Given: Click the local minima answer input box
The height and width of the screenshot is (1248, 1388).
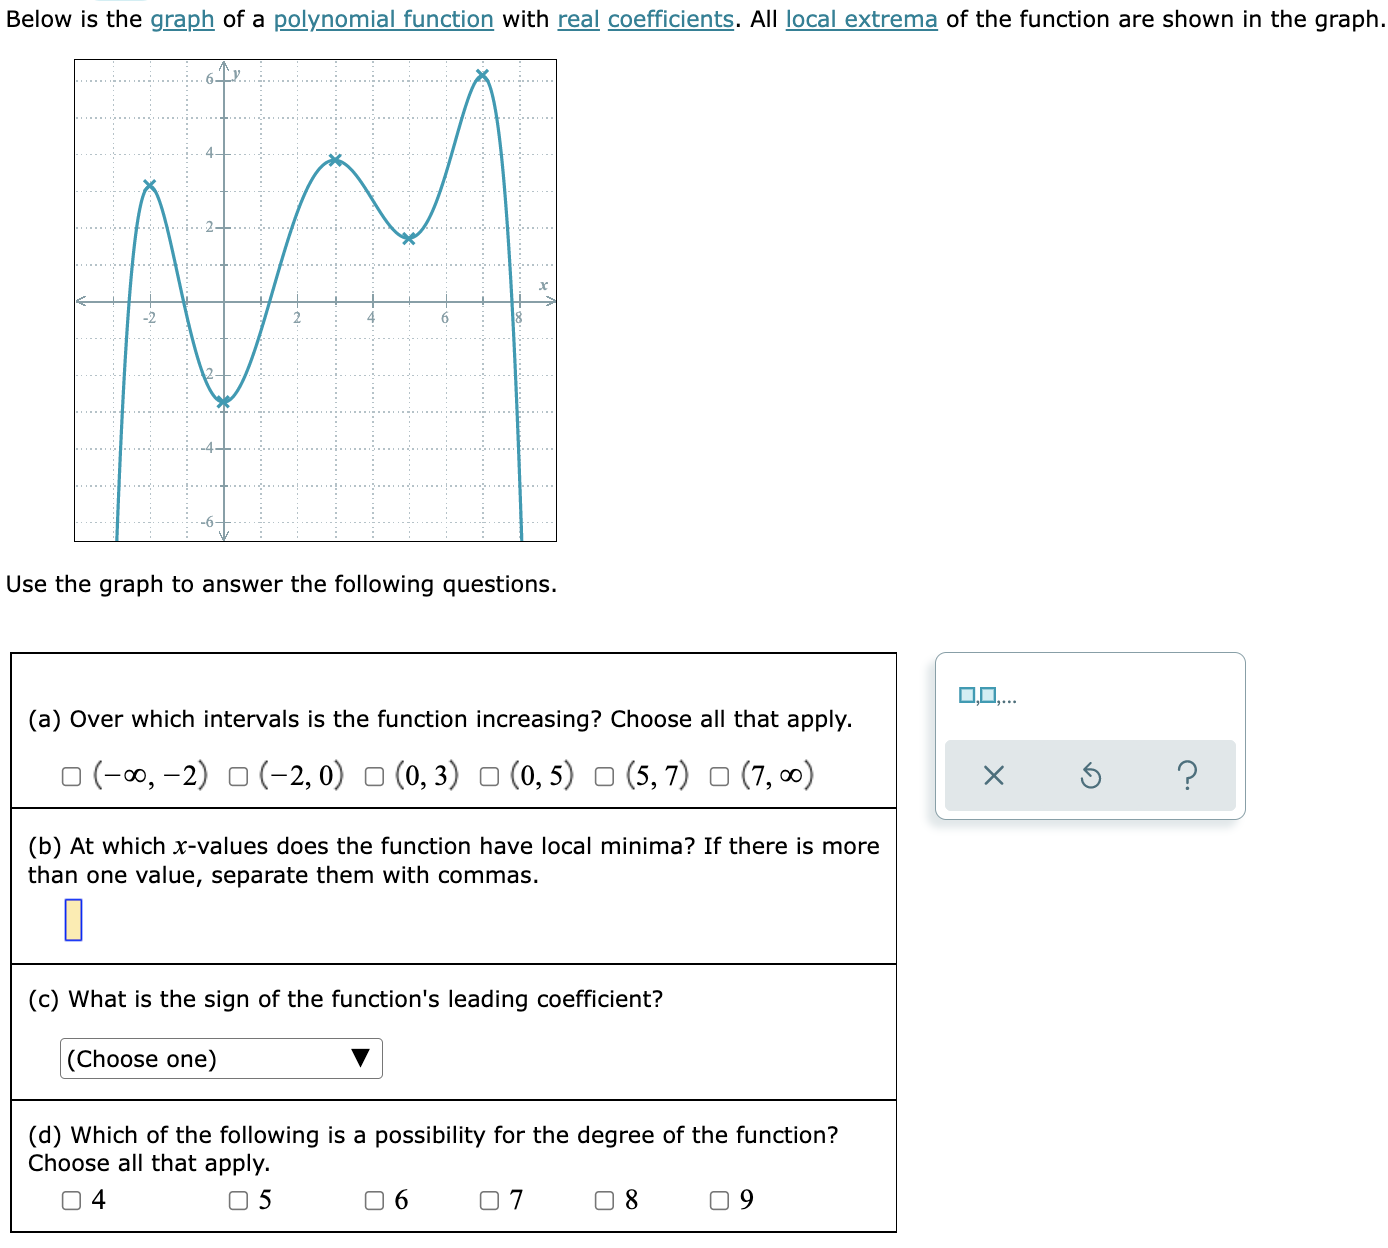Looking at the screenshot, I should pyautogui.click(x=73, y=919).
